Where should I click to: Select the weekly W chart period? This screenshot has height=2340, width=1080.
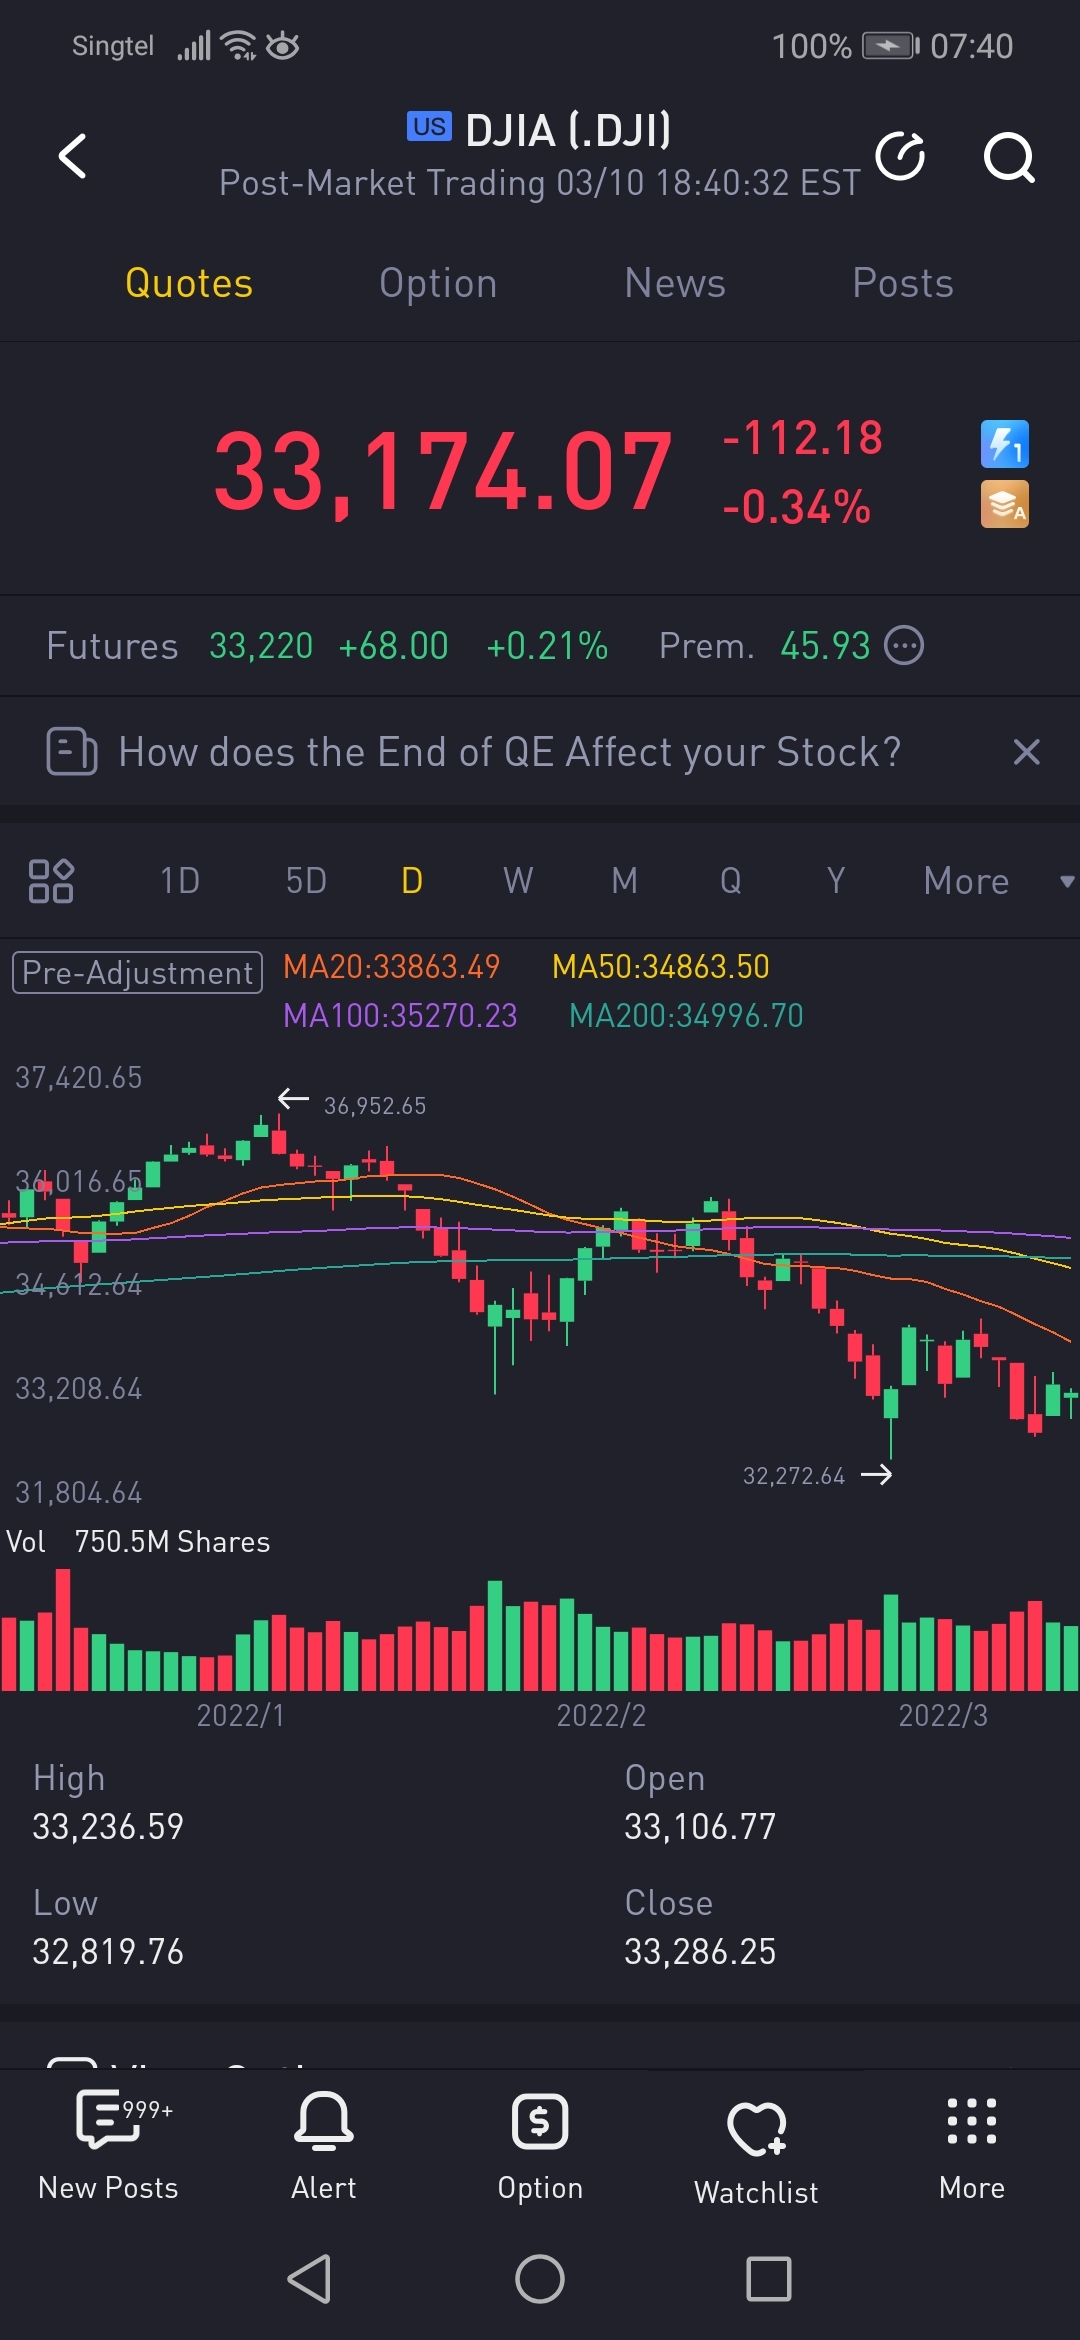coord(518,881)
